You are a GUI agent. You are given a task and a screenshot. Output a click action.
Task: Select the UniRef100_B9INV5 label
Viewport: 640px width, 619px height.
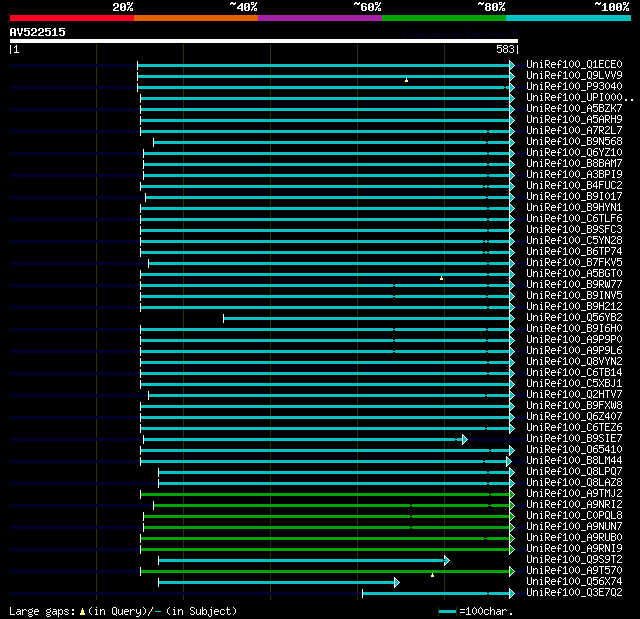(x=574, y=296)
